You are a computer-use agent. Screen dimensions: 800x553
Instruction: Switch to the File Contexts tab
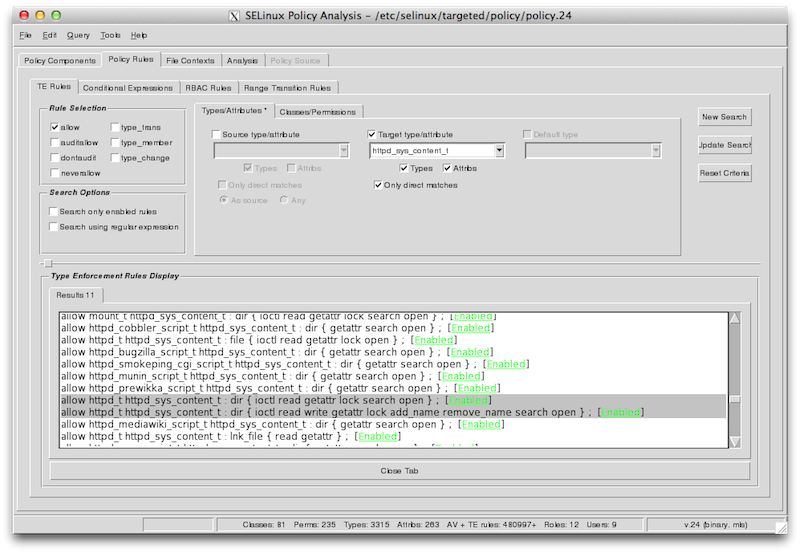pos(190,61)
